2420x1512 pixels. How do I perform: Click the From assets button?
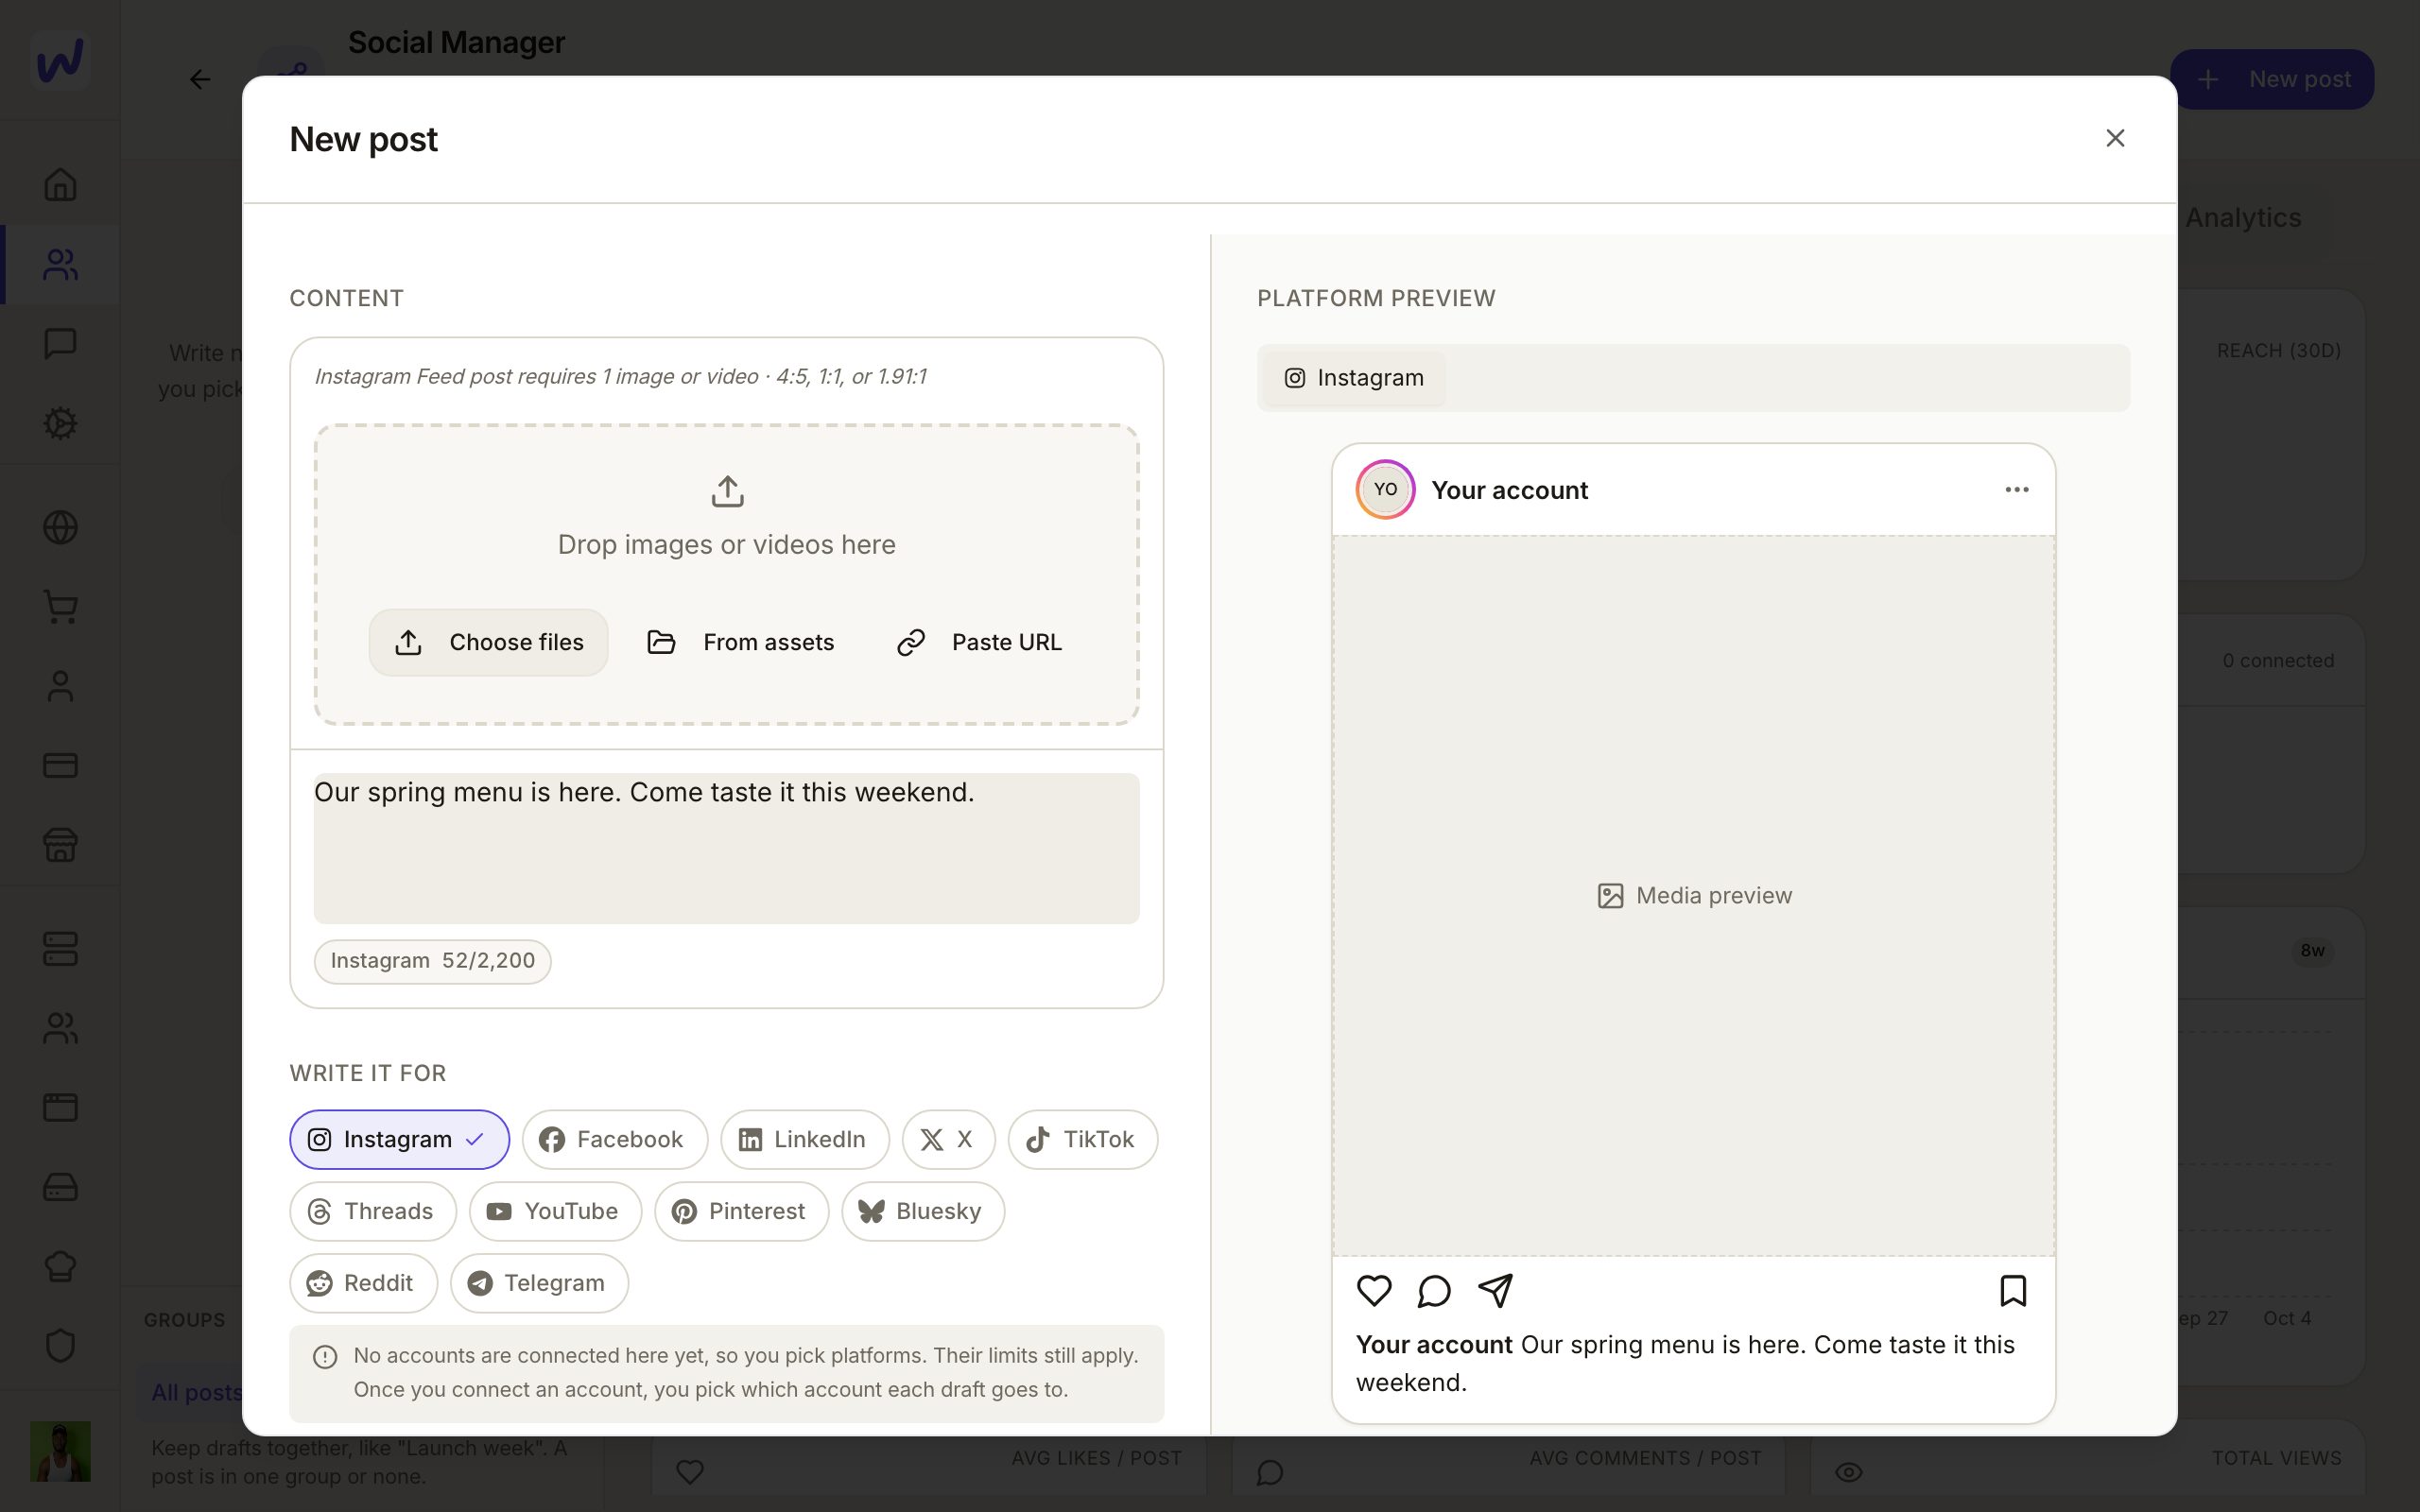pos(740,642)
